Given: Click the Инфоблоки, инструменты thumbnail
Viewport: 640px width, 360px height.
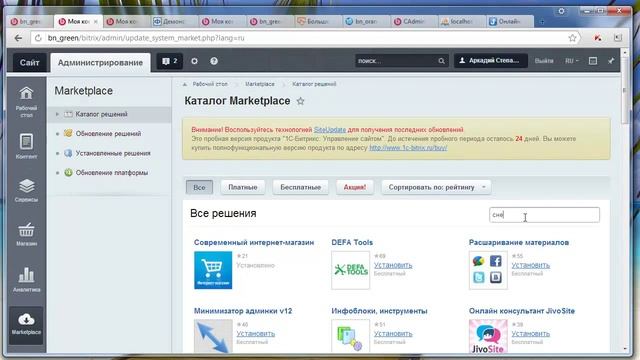Looking at the screenshot, I should [x=351, y=336].
